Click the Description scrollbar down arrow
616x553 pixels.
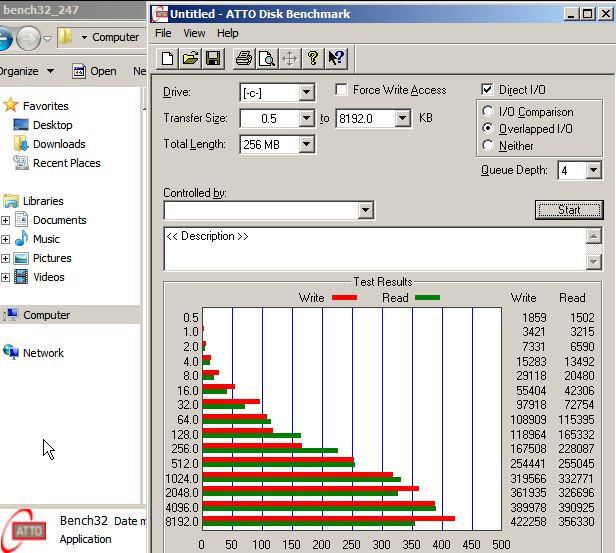pyautogui.click(x=594, y=262)
